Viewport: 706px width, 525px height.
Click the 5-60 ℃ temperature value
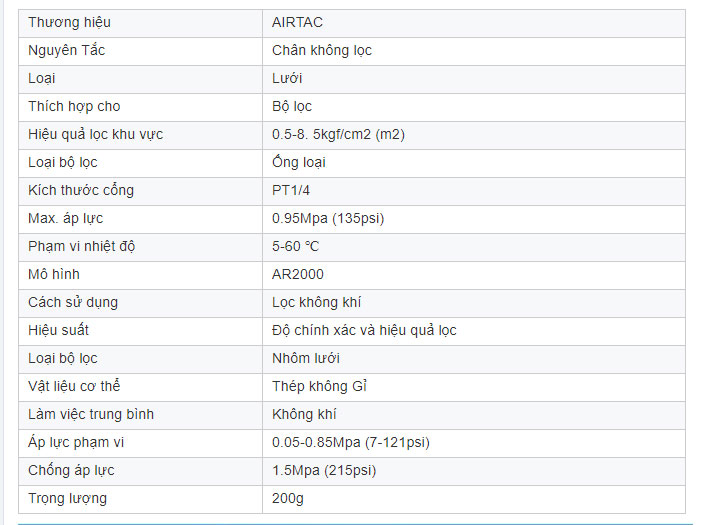pos(295,246)
